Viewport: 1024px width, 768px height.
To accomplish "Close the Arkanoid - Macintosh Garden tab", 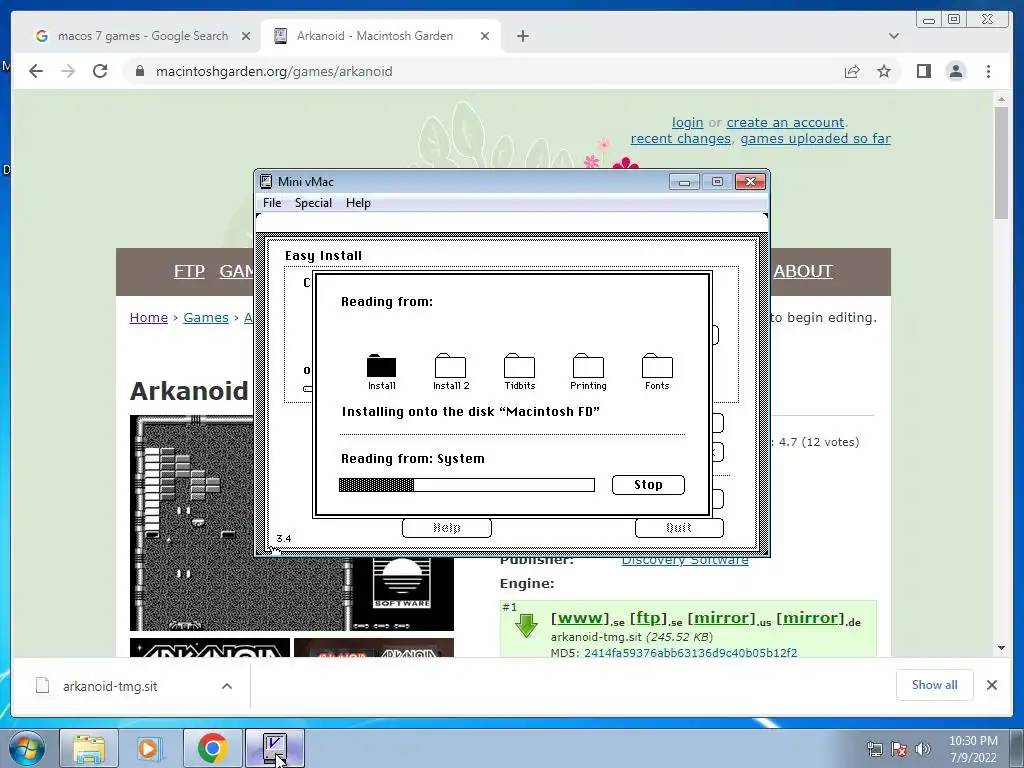I will [485, 36].
